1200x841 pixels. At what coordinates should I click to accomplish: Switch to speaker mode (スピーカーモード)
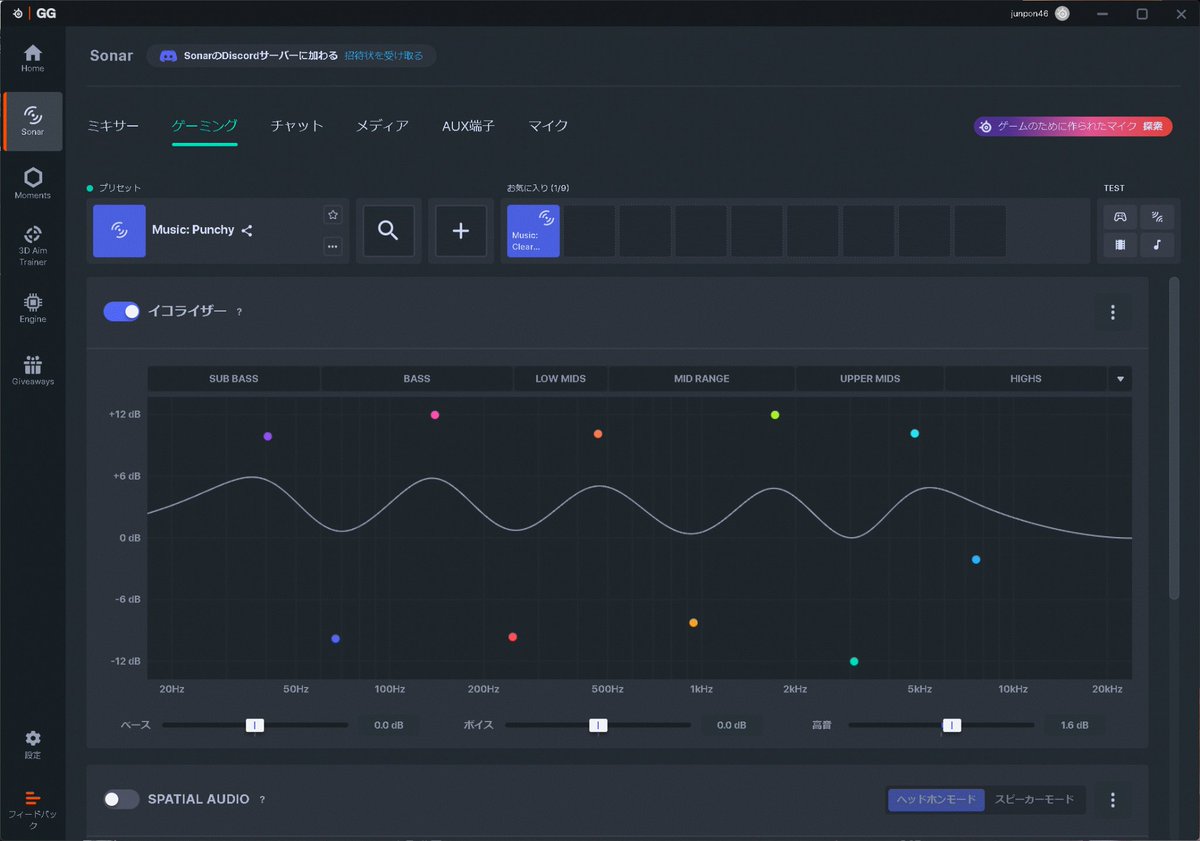coord(1034,800)
